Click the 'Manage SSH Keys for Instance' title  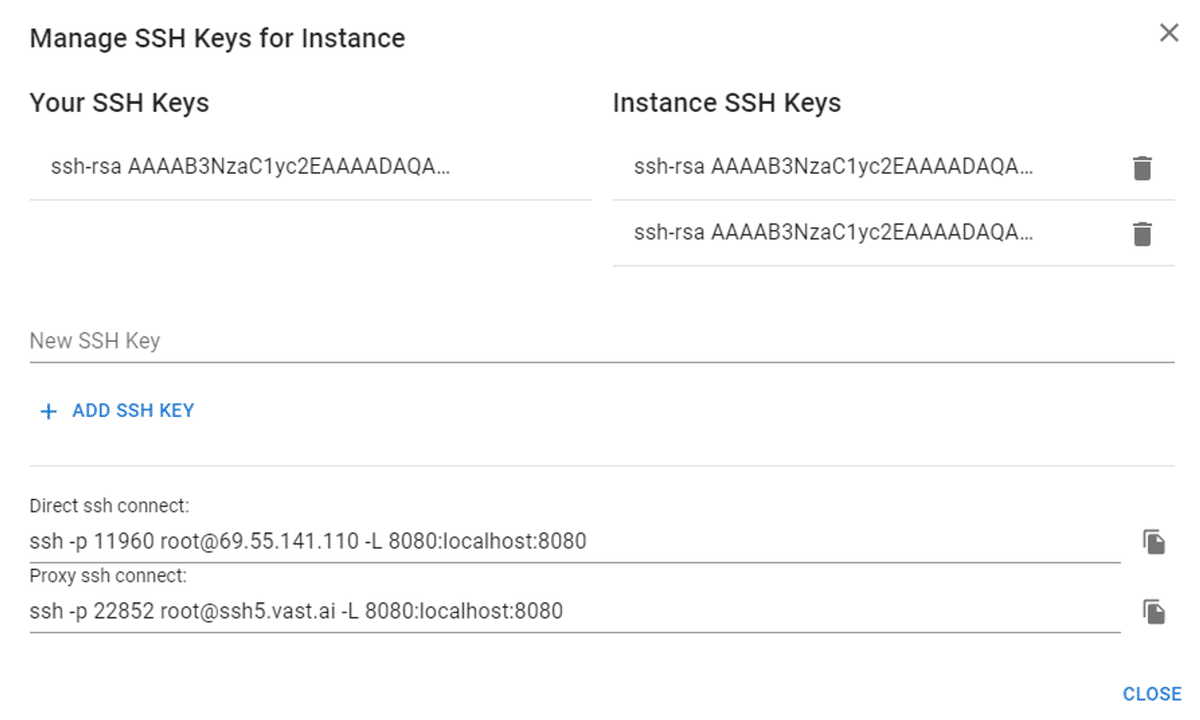(217, 38)
